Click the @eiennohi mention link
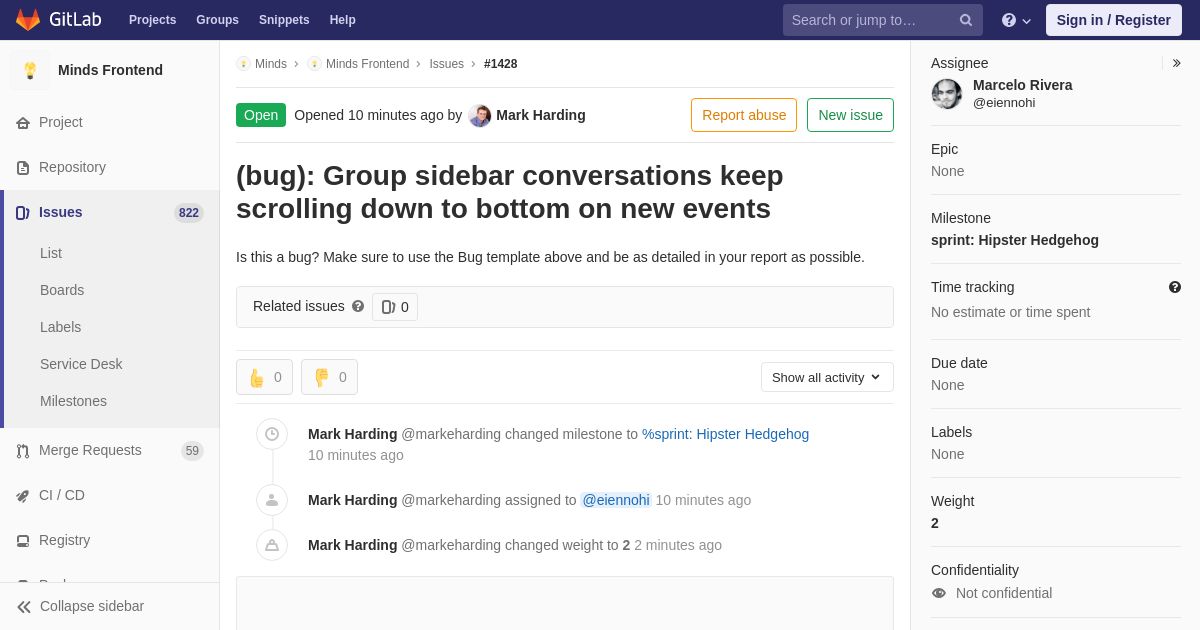Image resolution: width=1200 pixels, height=630 pixels. (616, 500)
